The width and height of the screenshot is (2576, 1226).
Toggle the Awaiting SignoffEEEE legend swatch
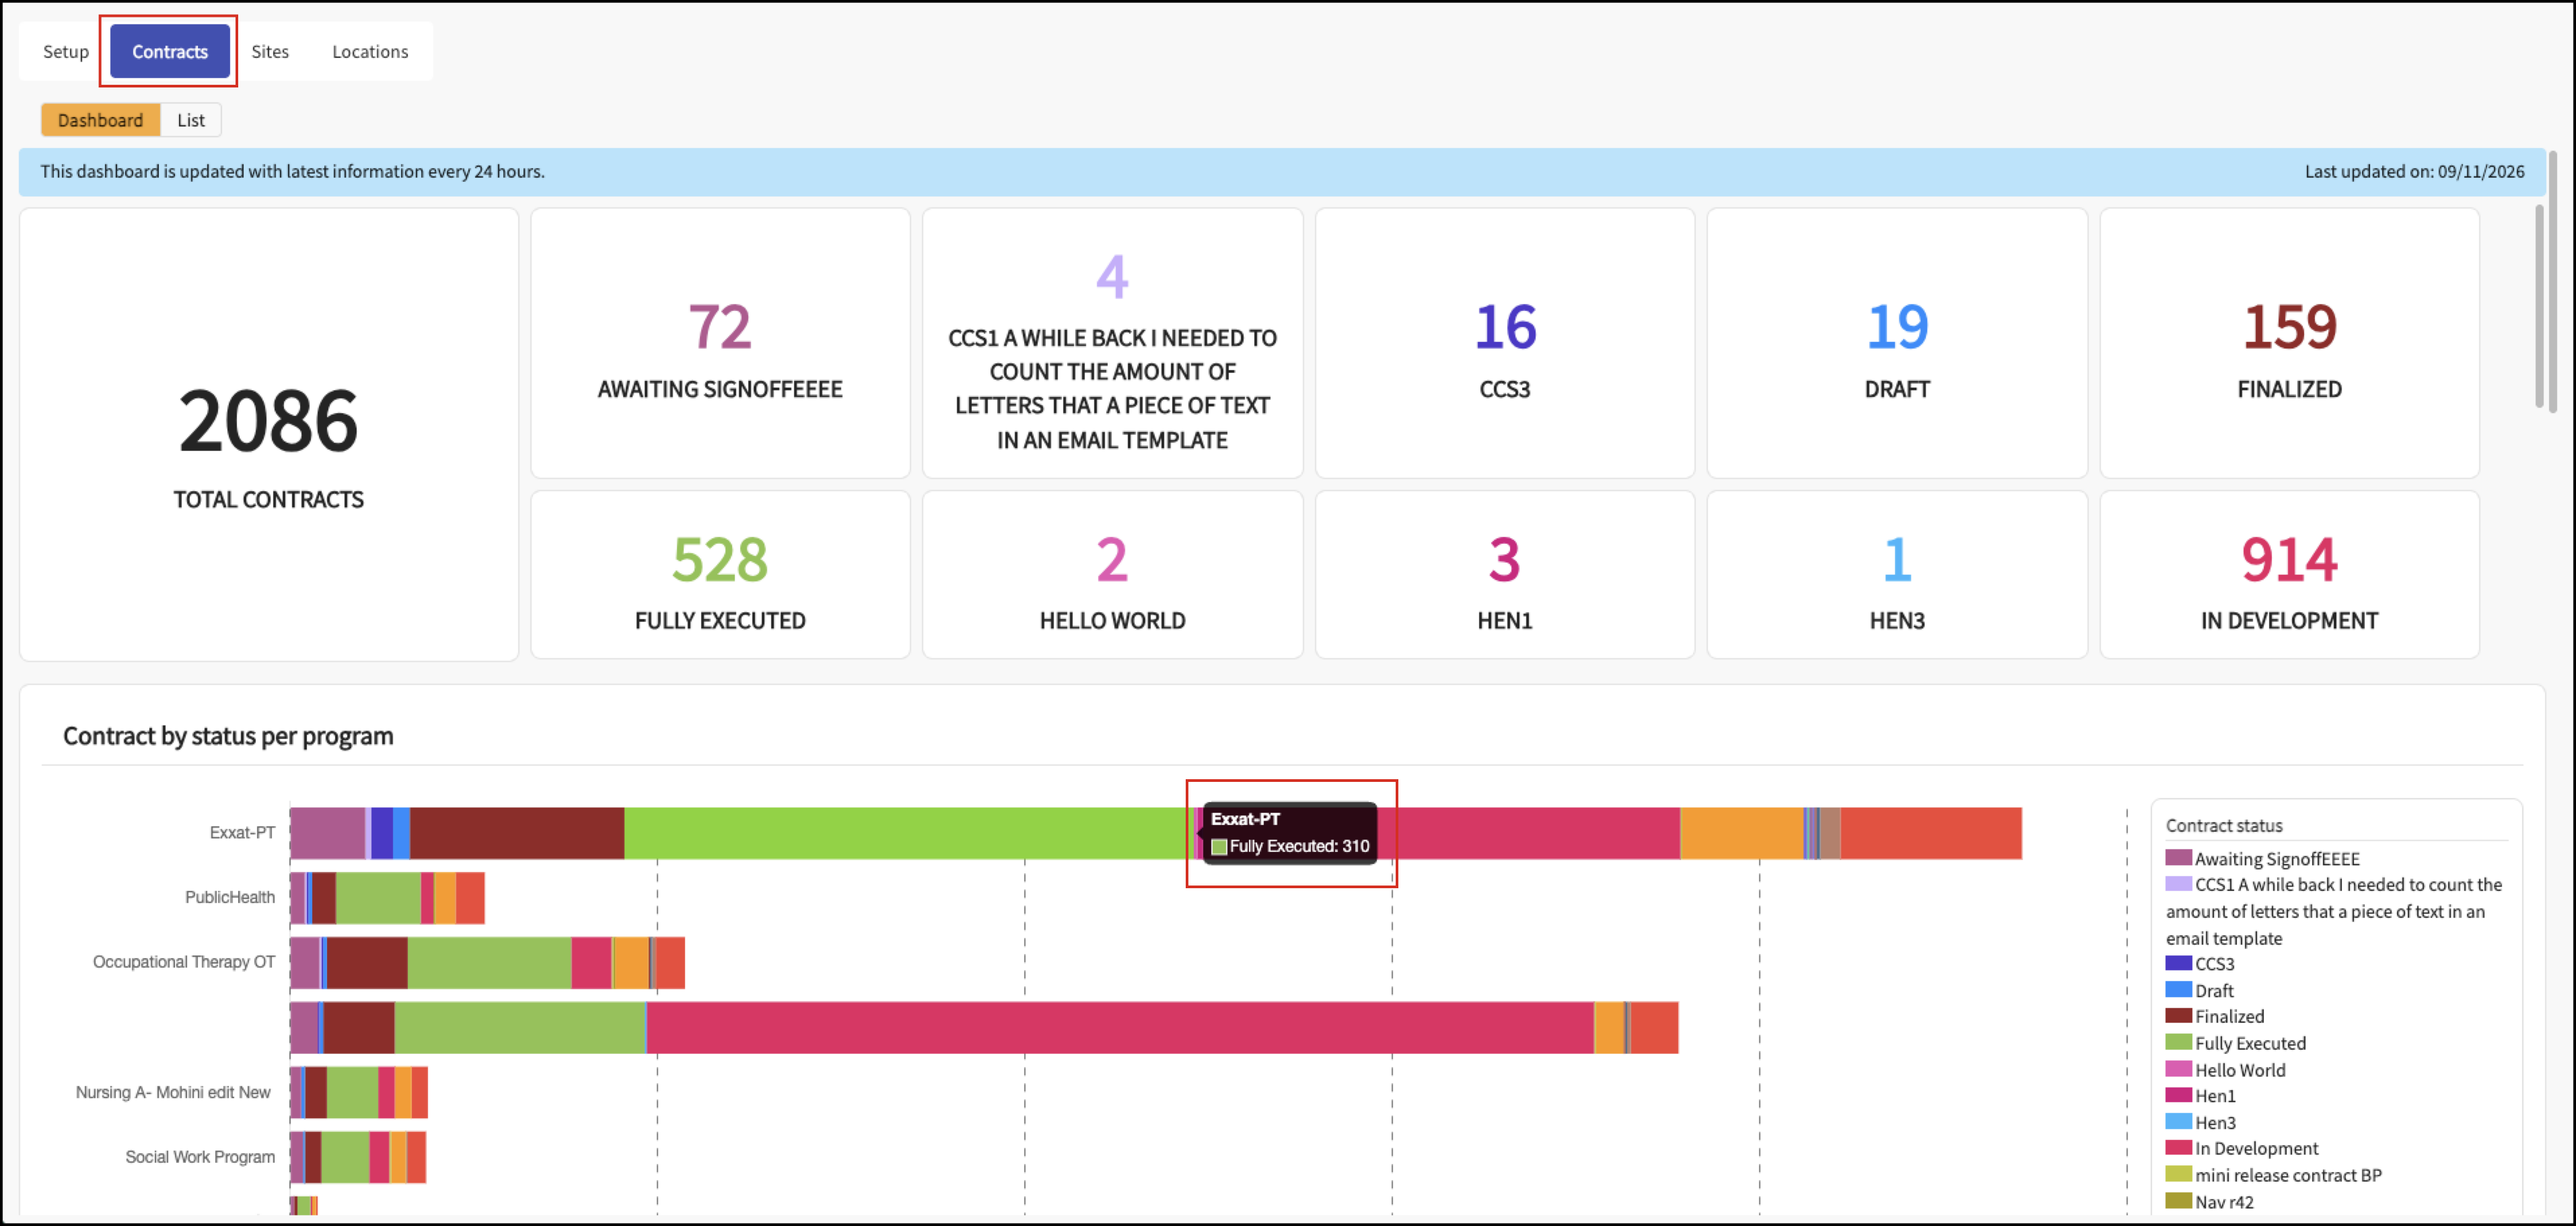(x=2178, y=858)
